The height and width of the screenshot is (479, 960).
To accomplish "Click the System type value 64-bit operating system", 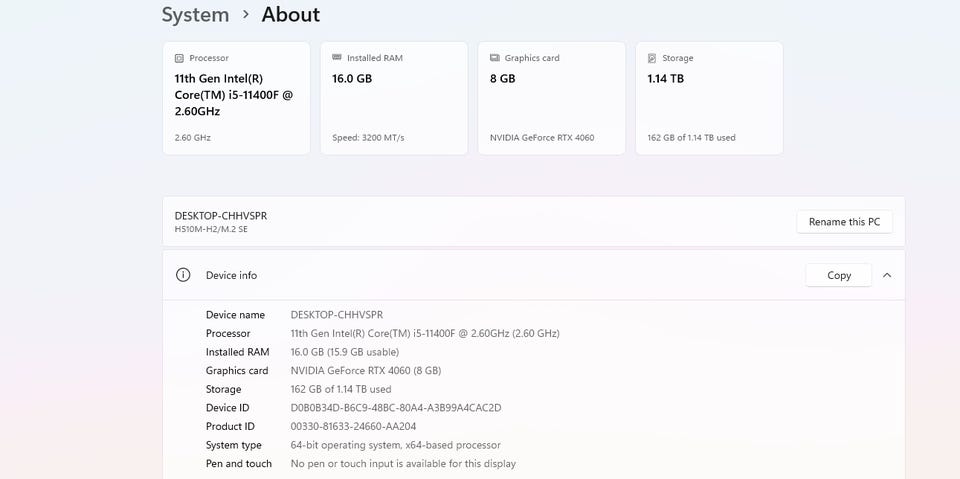I will (x=396, y=445).
